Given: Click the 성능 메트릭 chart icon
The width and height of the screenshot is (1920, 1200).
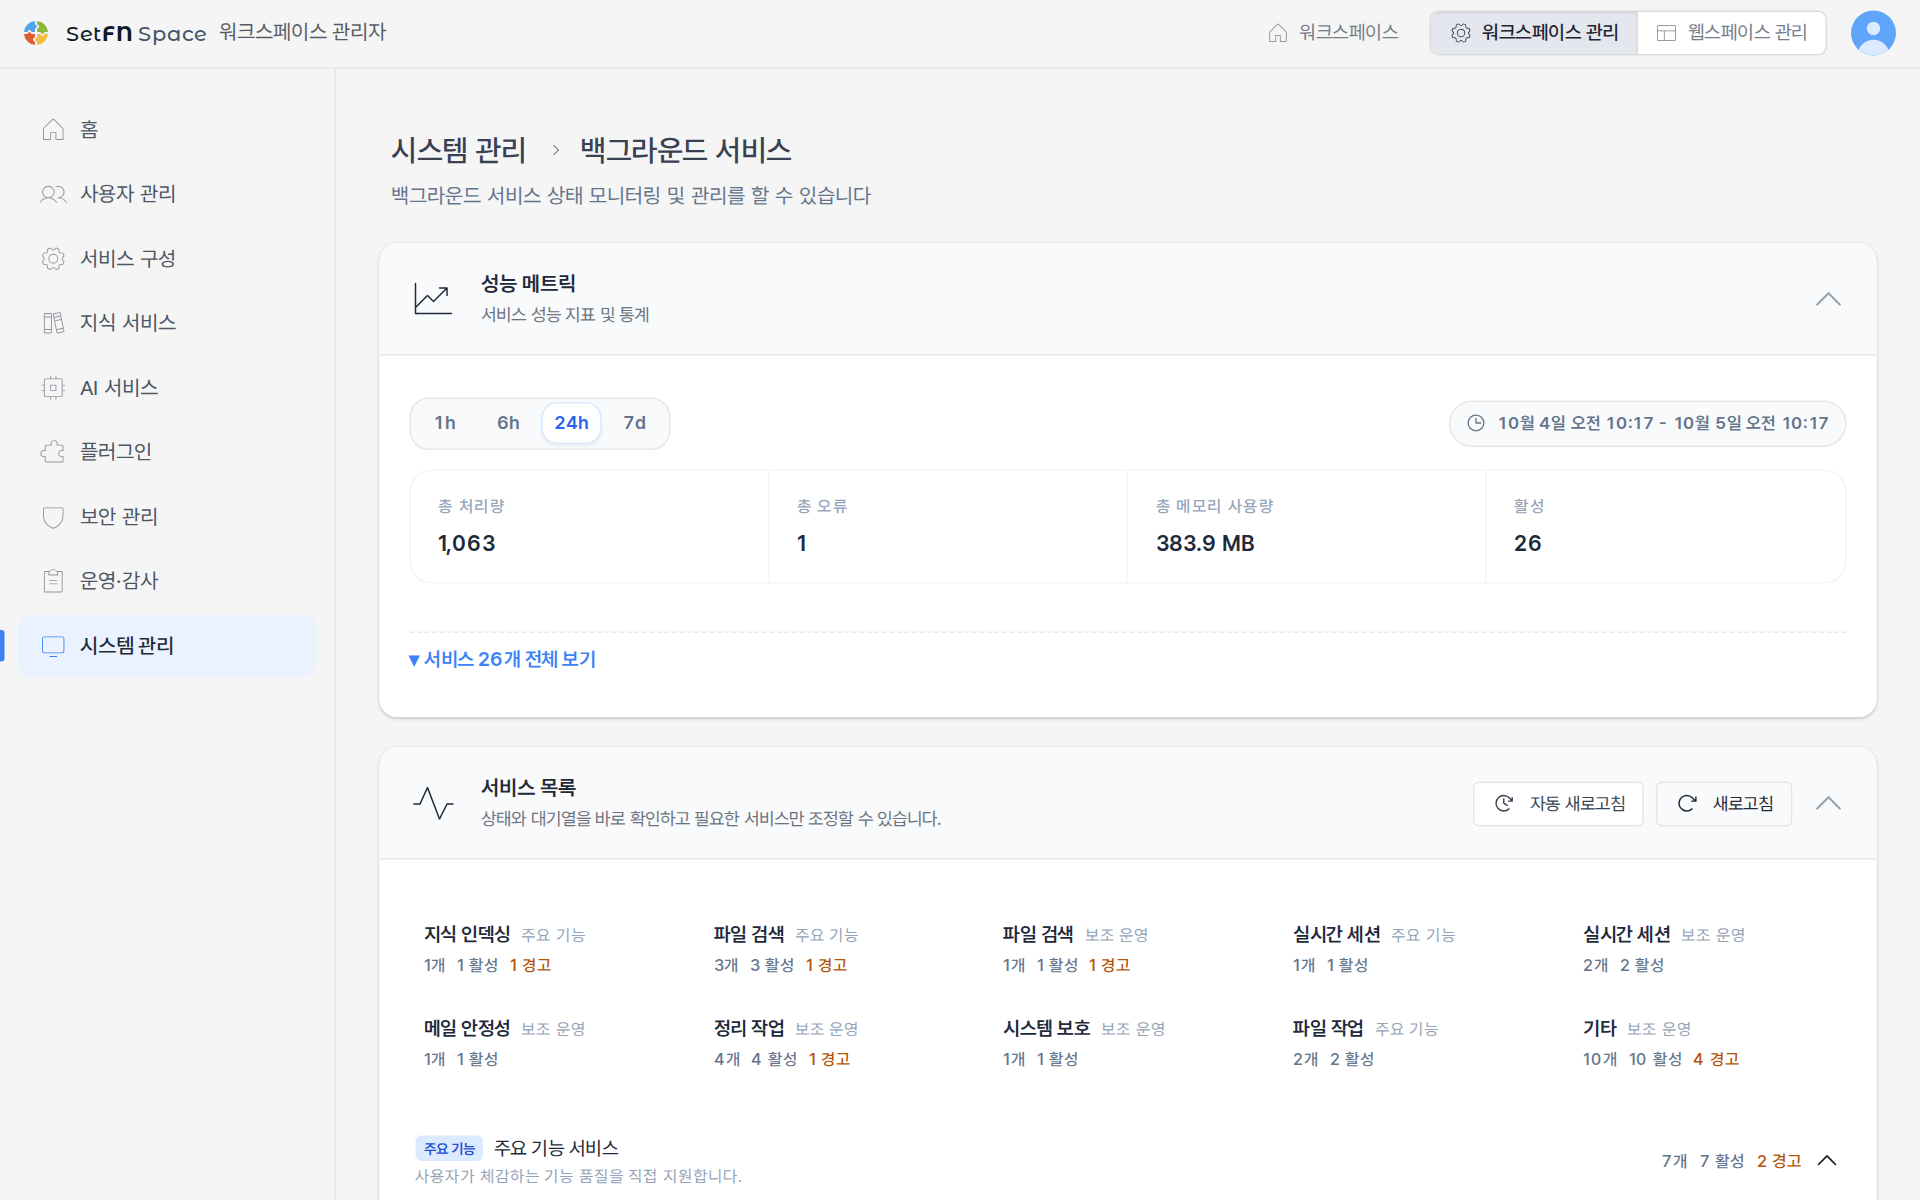Looking at the screenshot, I should pyautogui.click(x=433, y=299).
